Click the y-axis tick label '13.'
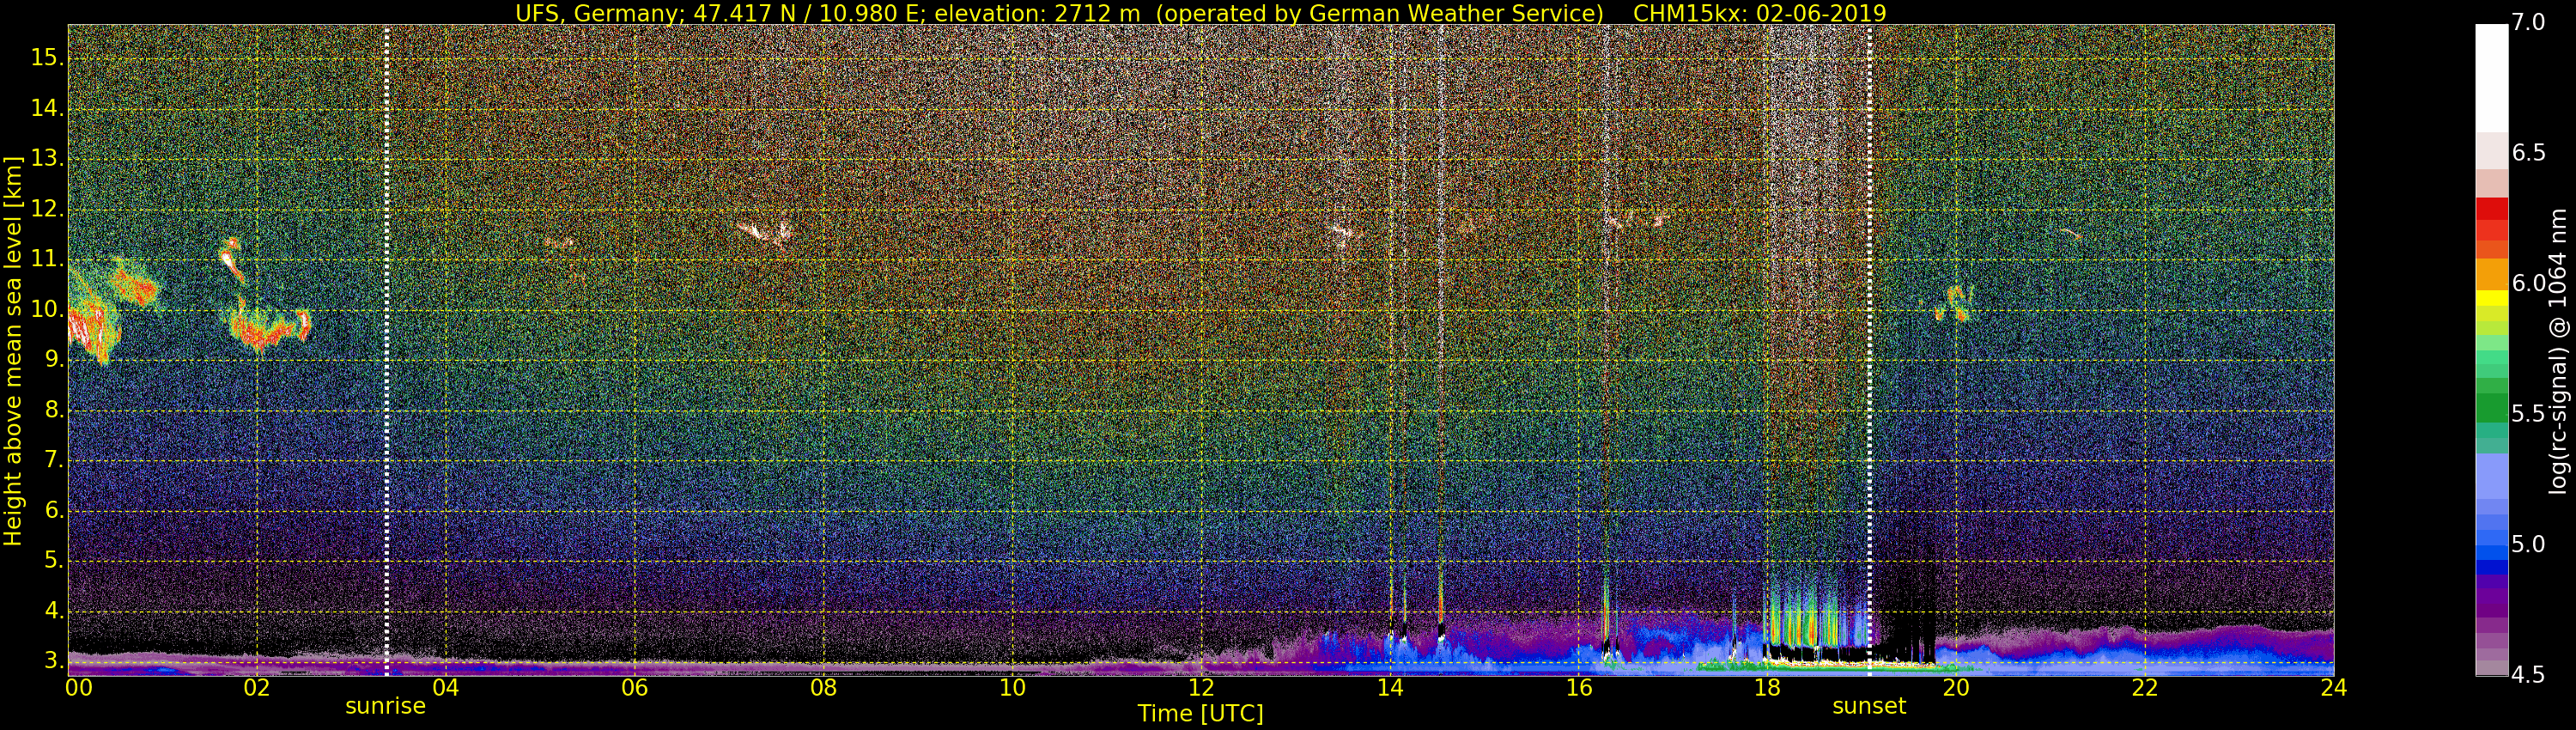Viewport: 2576px width, 730px height. pyautogui.click(x=47, y=158)
